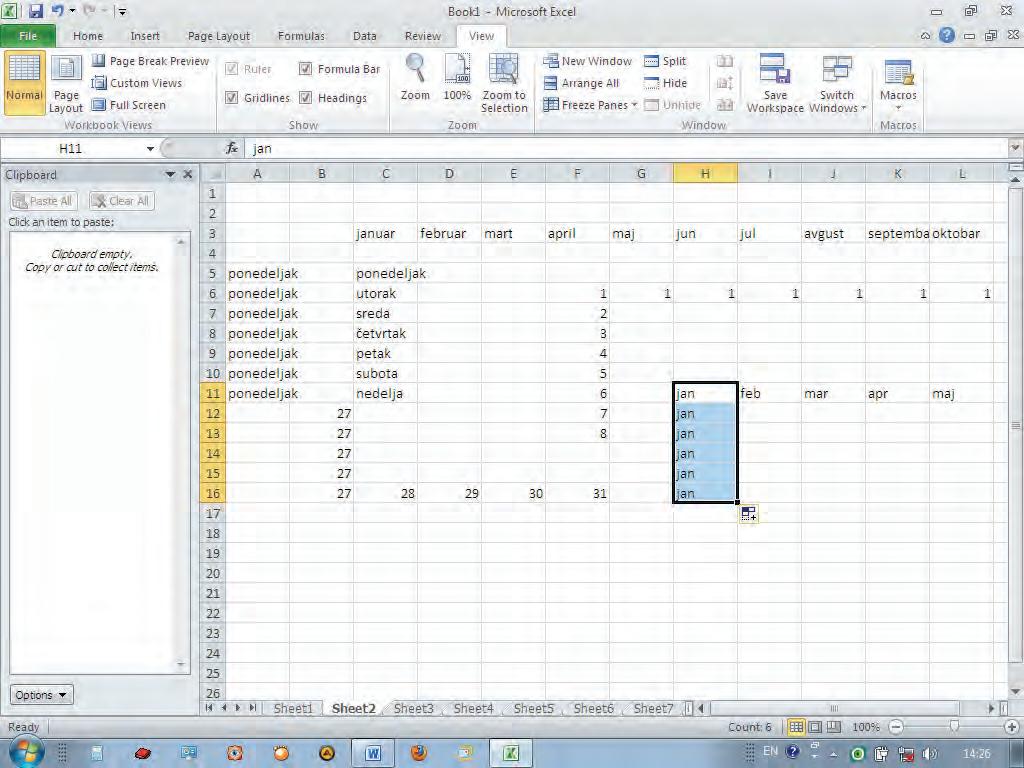
Task: Click the horizontal scrollbar thumb
Action: tap(834, 708)
